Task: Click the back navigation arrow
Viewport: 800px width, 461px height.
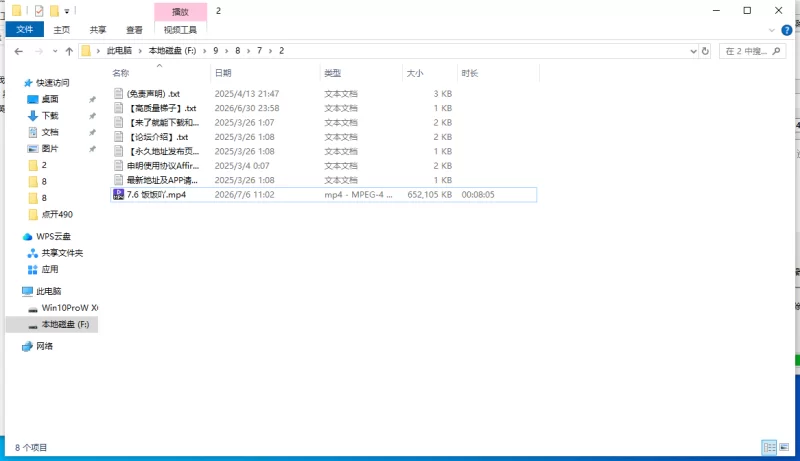Action: tap(19, 51)
